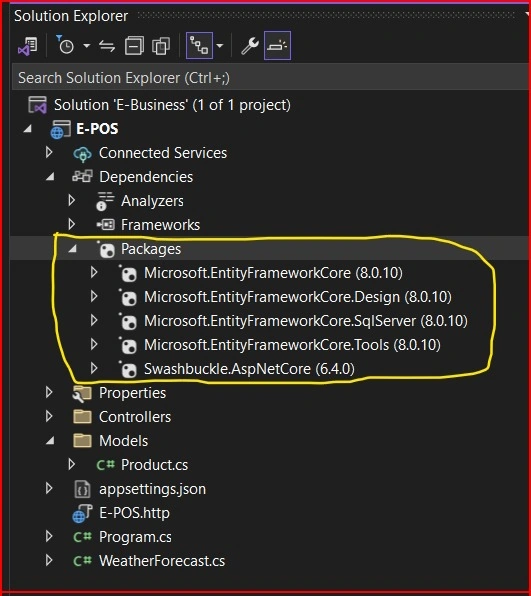Click the C# icon beside Product.cs
Image resolution: width=531 pixels, height=596 pixels.
(105, 465)
